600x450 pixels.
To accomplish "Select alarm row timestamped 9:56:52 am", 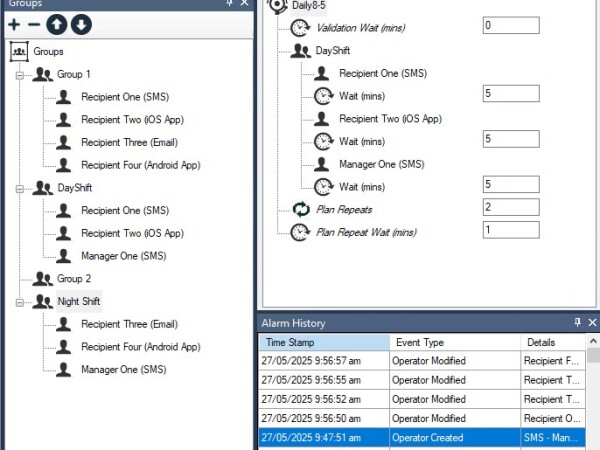I will click(422, 399).
